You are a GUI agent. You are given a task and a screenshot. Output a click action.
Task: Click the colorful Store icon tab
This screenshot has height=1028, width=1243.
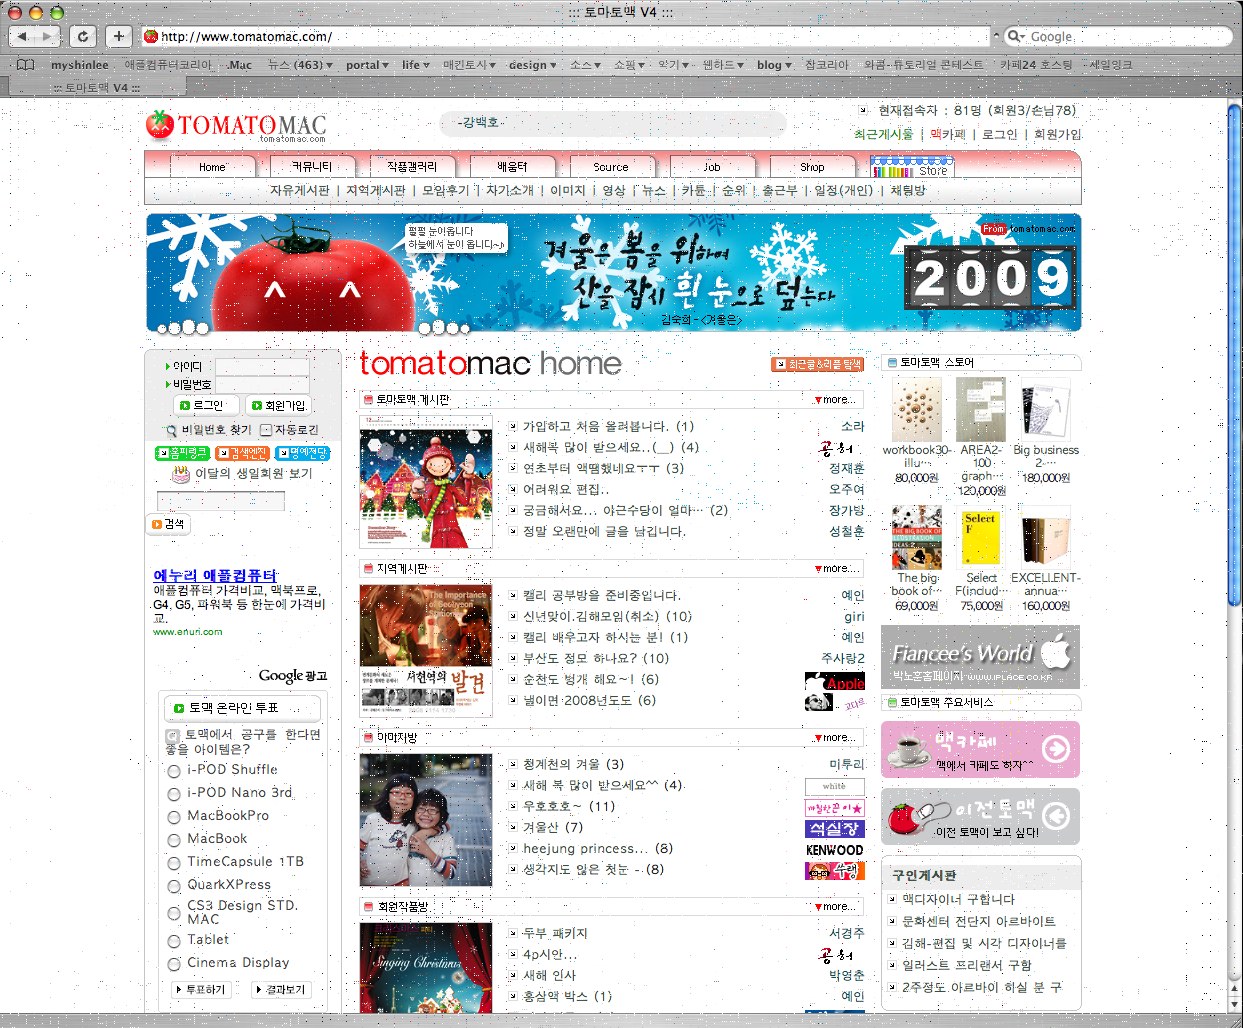pos(911,167)
